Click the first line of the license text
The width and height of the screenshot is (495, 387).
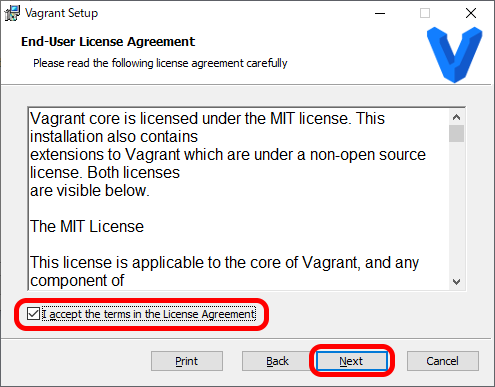pos(207,119)
